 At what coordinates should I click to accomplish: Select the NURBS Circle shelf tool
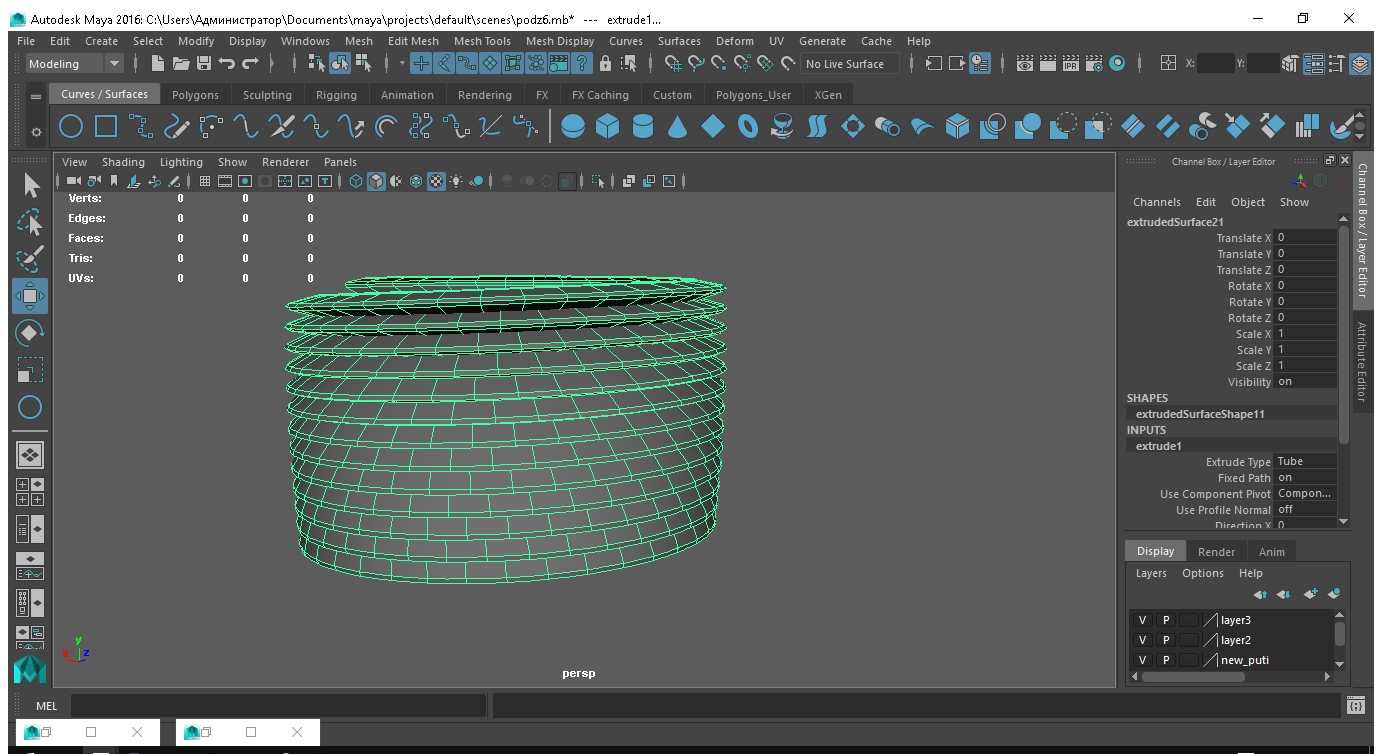71,127
